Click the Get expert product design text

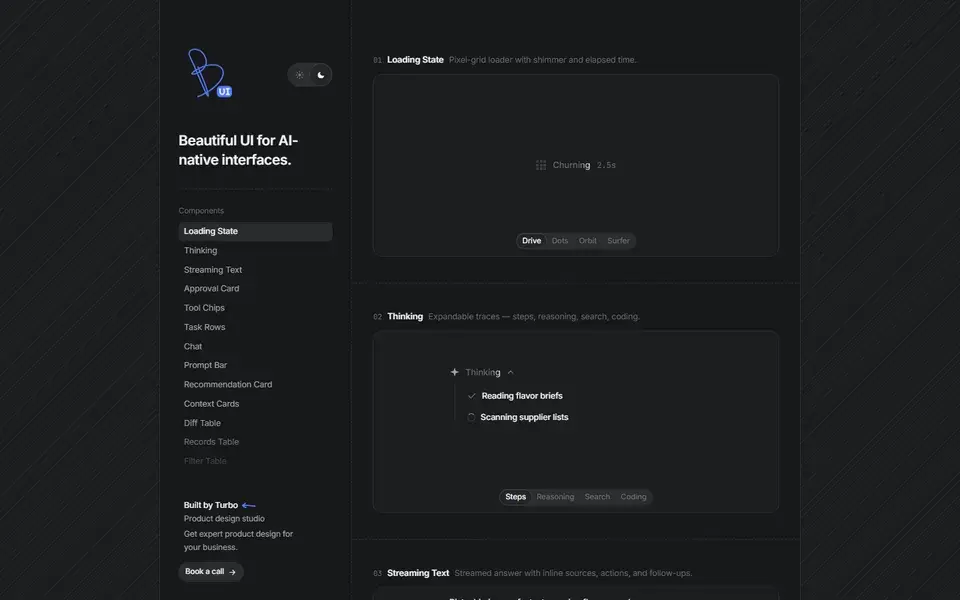238,541
